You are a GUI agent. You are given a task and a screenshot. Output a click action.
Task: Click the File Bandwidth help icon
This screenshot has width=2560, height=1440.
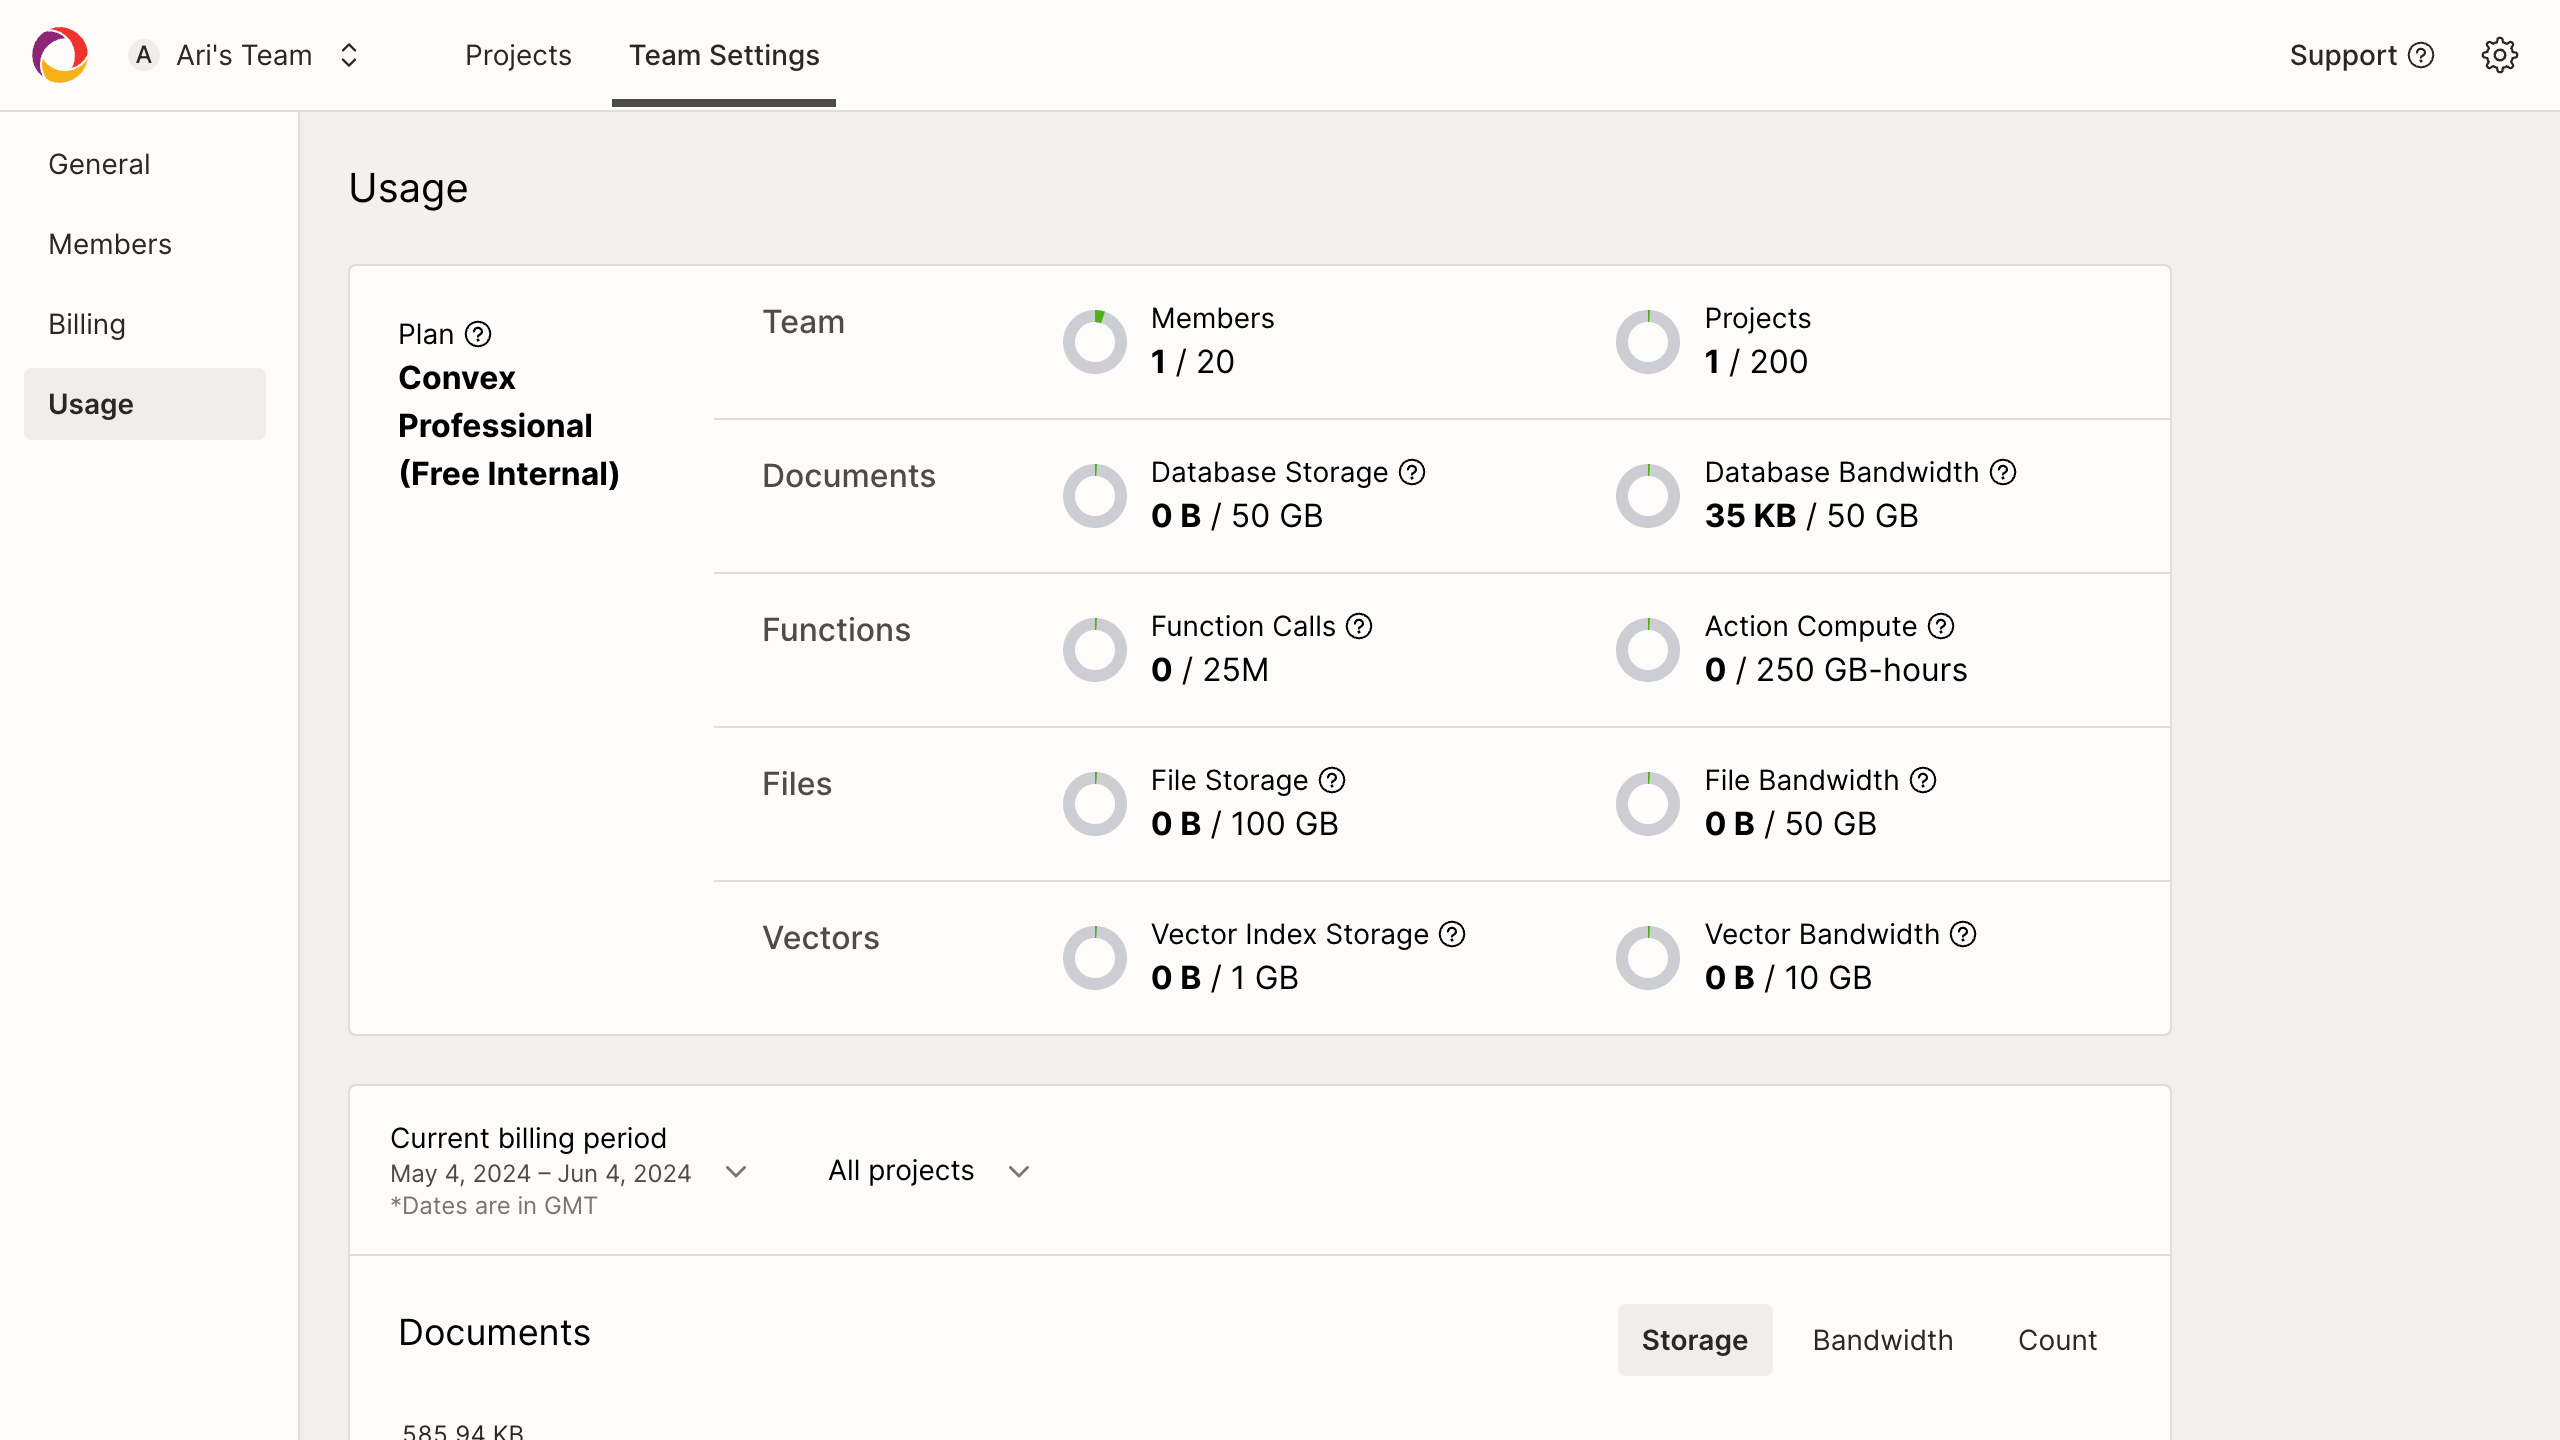click(x=1923, y=780)
